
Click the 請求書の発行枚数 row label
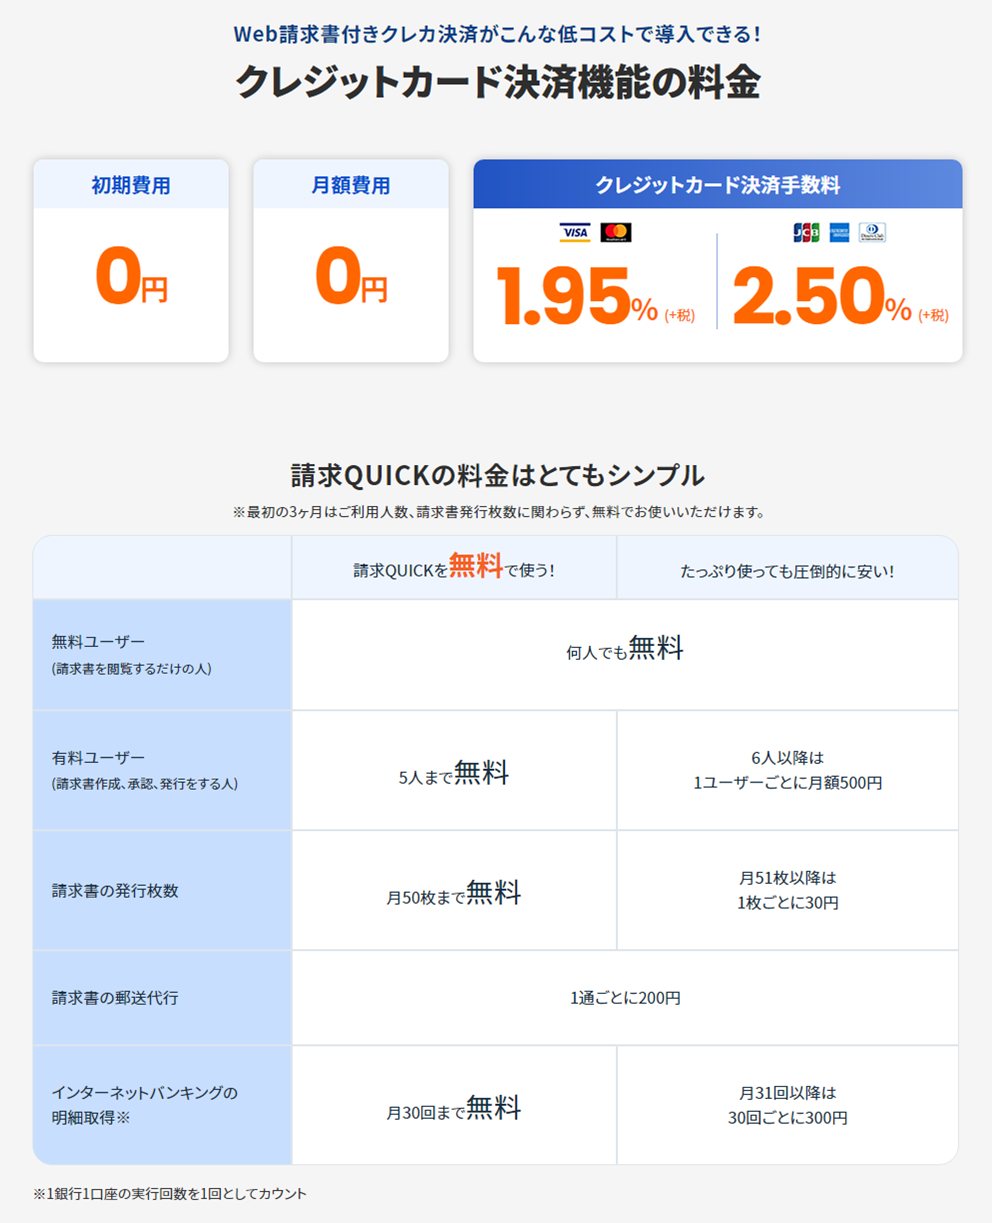point(162,890)
